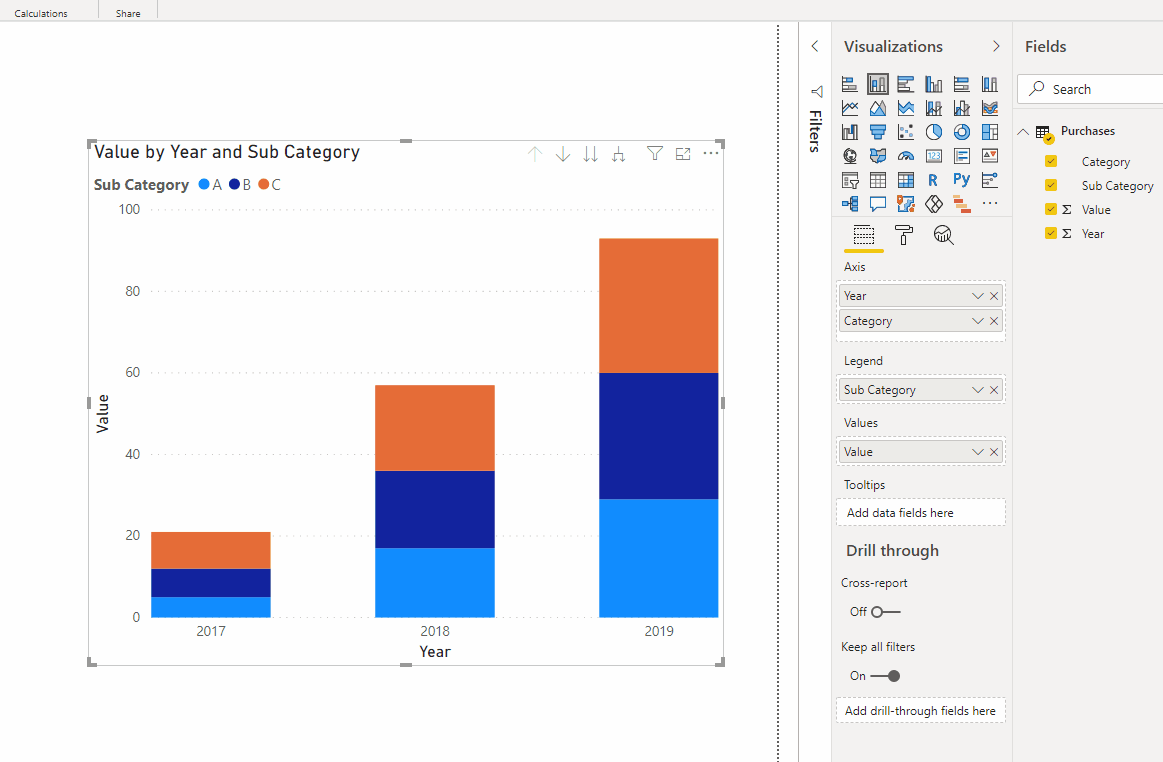Select the multi-row card visual

(x=962, y=156)
